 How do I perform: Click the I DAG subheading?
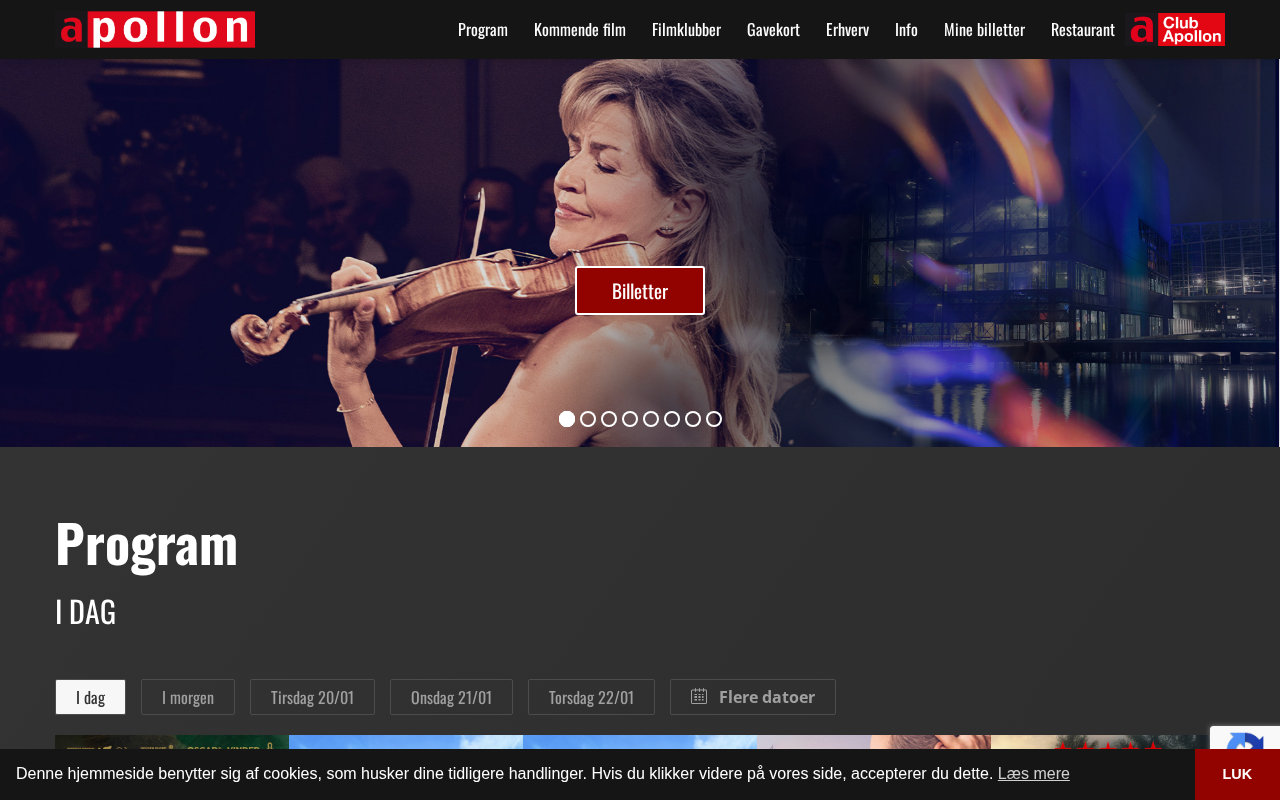click(x=86, y=612)
